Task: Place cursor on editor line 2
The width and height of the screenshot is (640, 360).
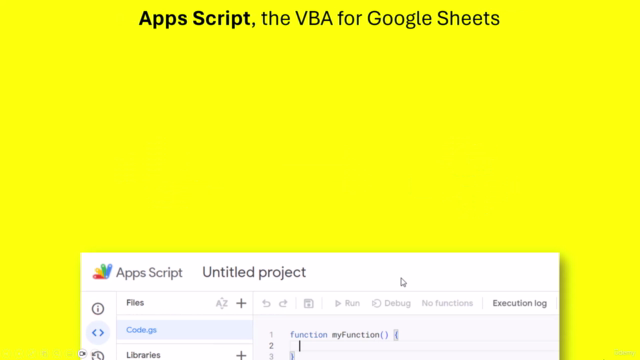Action: pyautogui.click(x=424, y=346)
